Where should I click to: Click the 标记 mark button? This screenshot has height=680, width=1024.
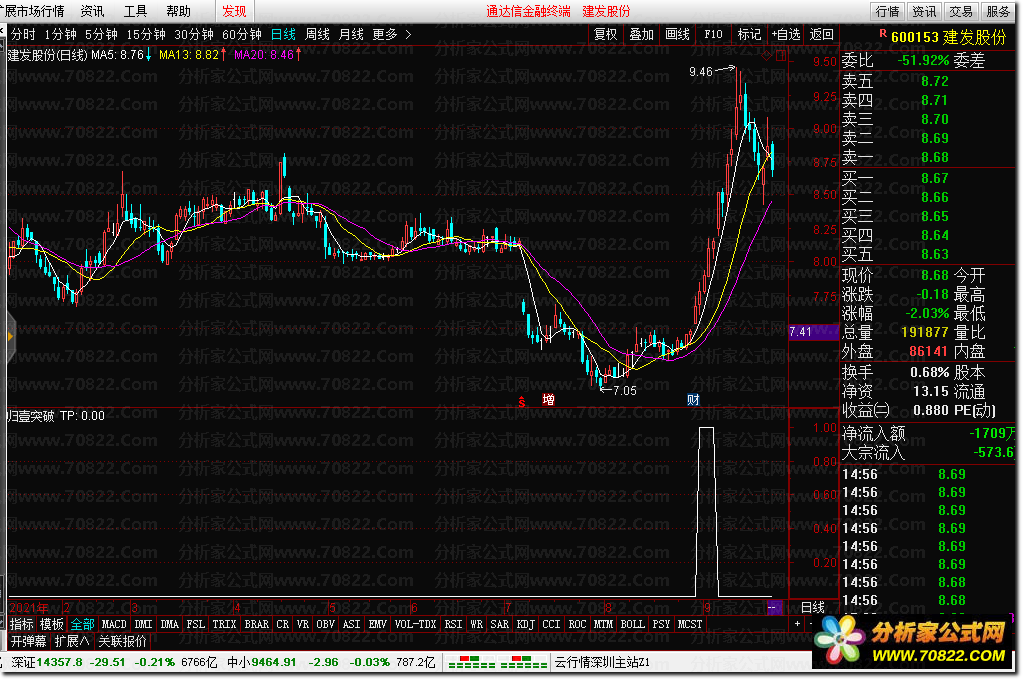pos(749,35)
